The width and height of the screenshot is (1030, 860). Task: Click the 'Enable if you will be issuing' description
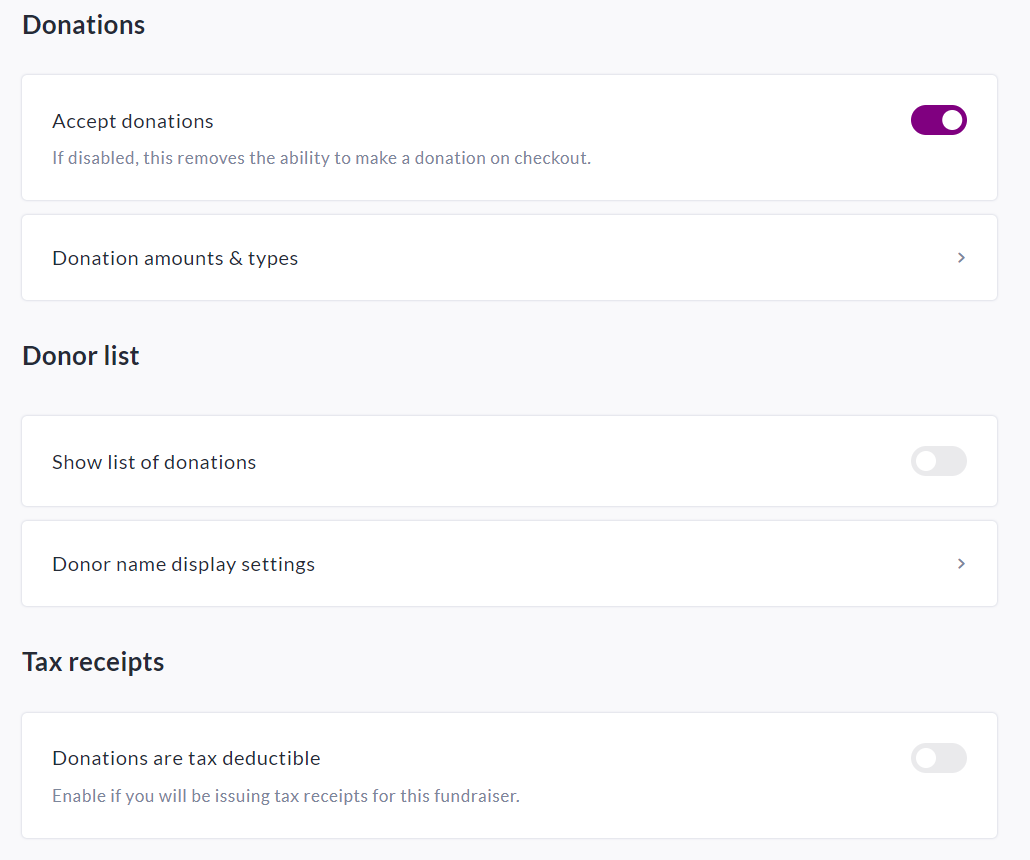pos(285,797)
